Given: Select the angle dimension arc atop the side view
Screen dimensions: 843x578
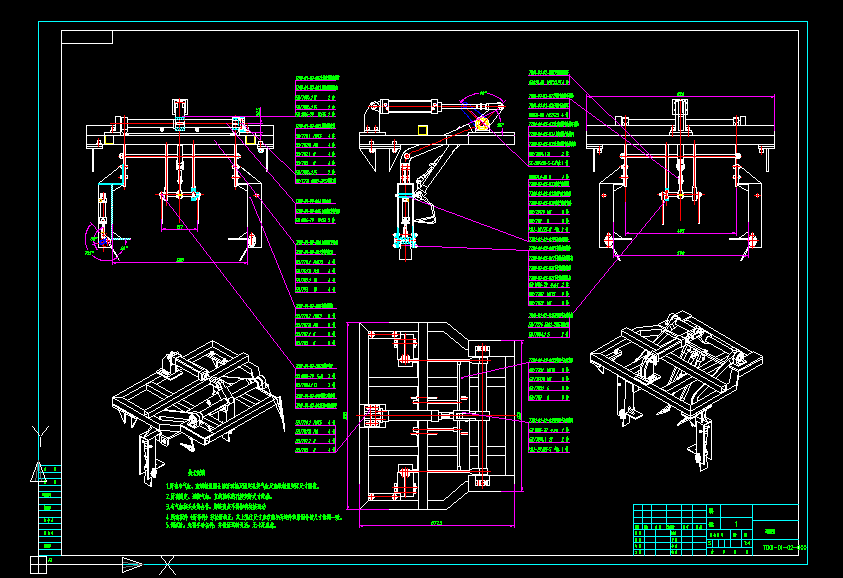Looking at the screenshot, I should [482, 96].
